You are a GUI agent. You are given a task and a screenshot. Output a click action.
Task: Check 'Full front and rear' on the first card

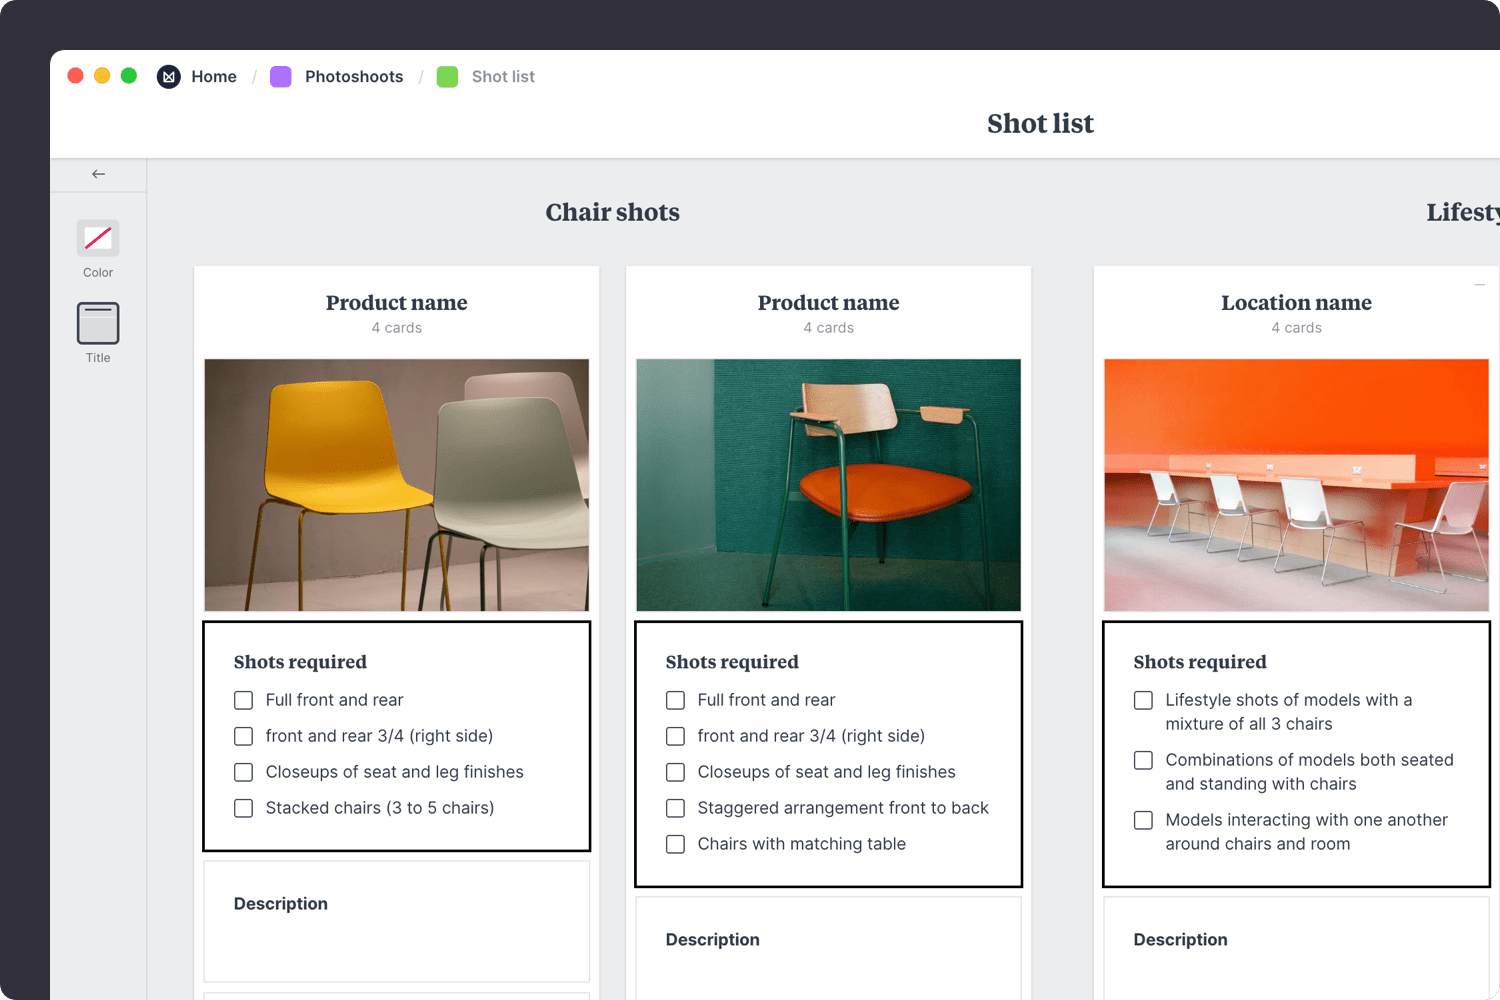point(243,700)
